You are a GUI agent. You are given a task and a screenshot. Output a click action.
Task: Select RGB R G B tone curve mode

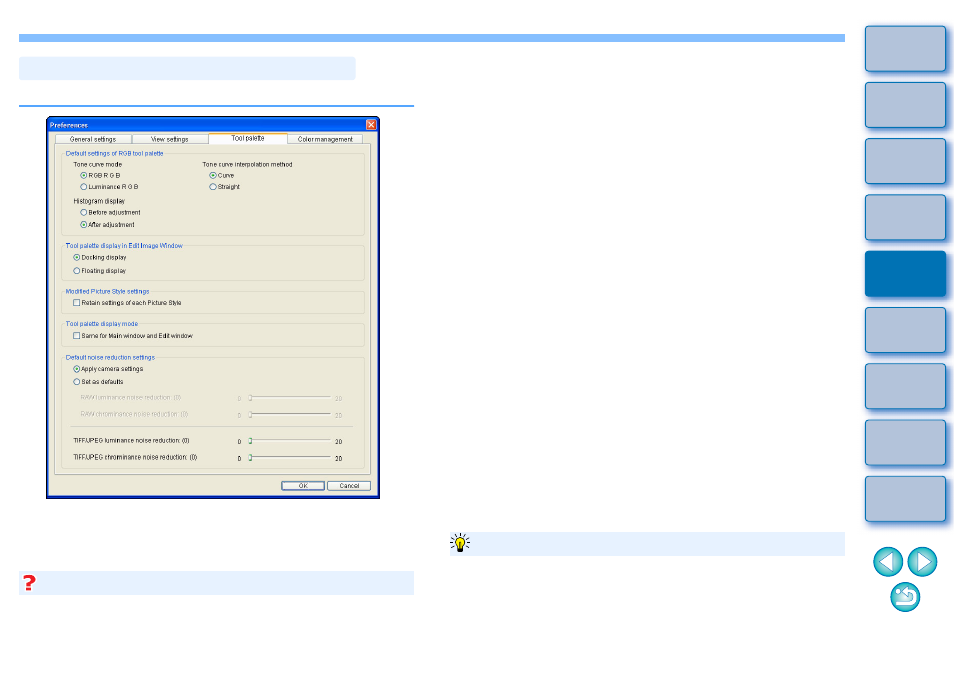click(100, 175)
